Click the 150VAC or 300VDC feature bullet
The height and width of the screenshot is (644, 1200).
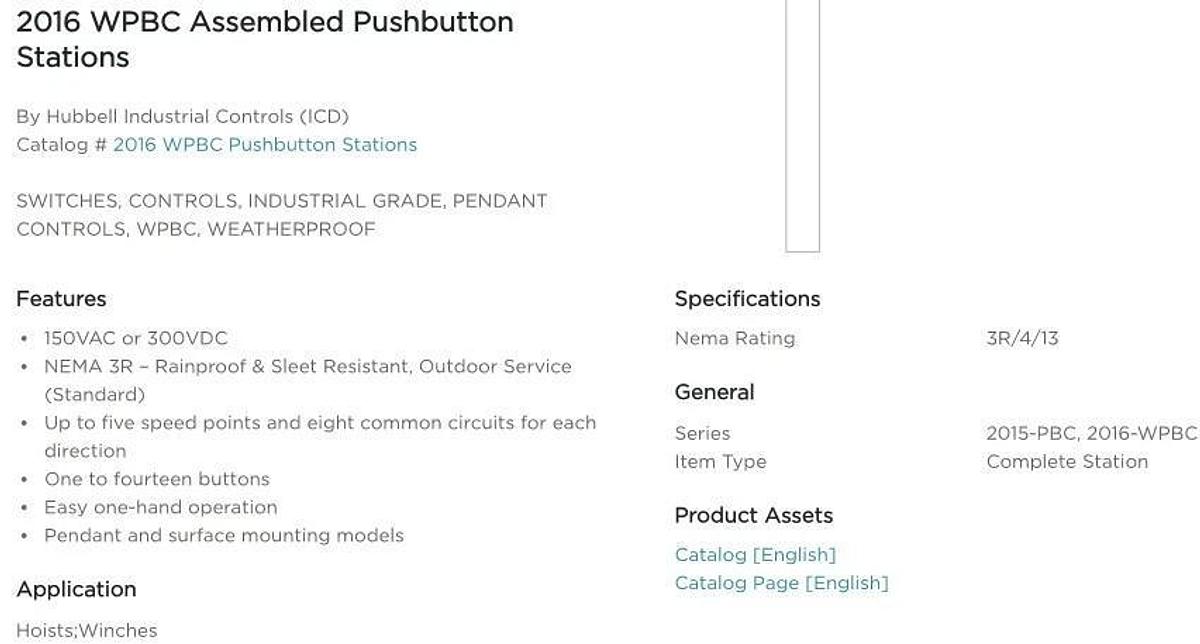[136, 338]
